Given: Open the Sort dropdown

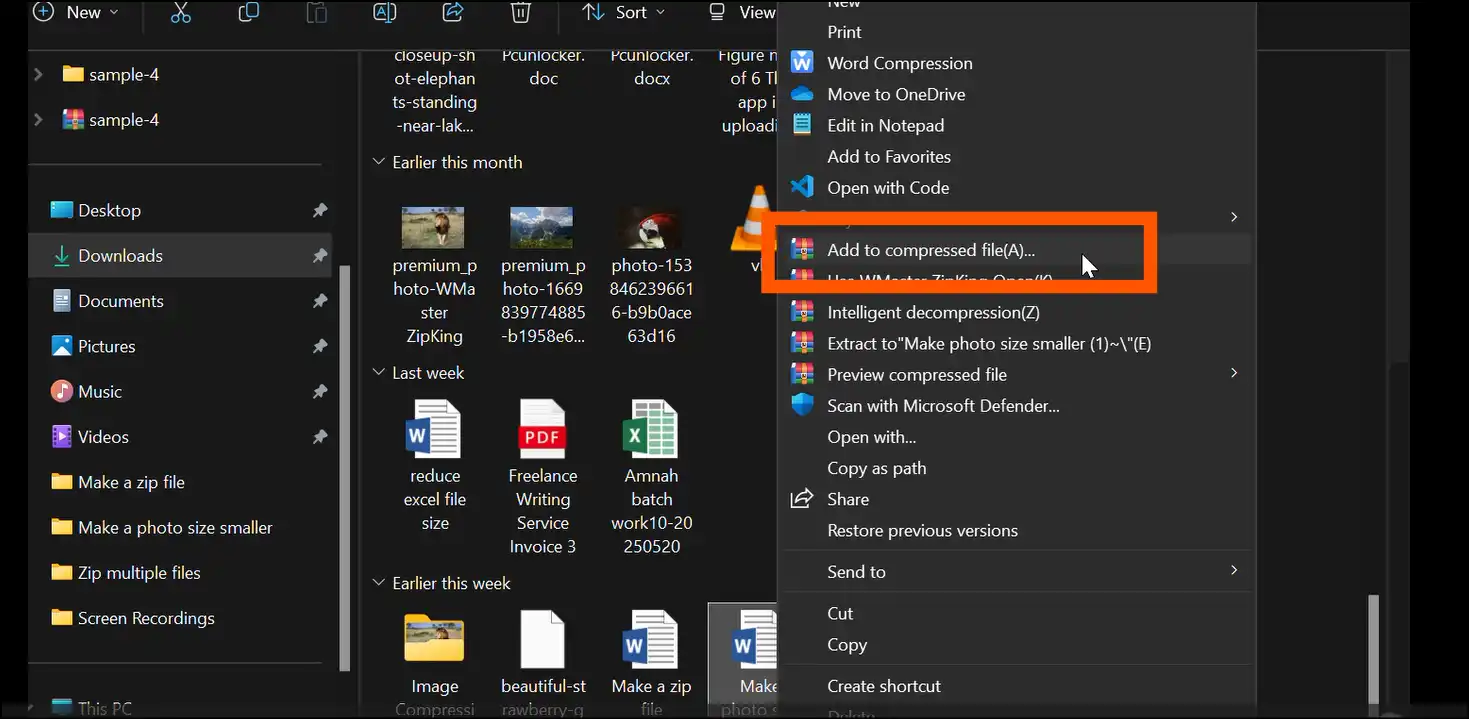Looking at the screenshot, I should [x=624, y=13].
